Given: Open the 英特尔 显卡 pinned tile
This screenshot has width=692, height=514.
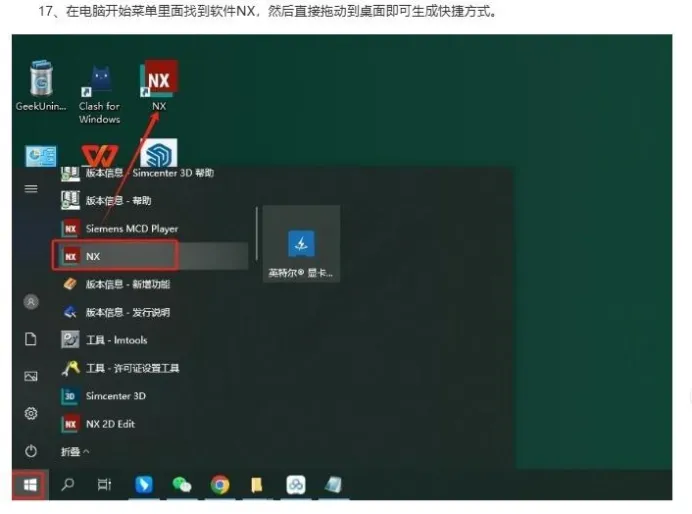Looking at the screenshot, I should (x=301, y=244).
